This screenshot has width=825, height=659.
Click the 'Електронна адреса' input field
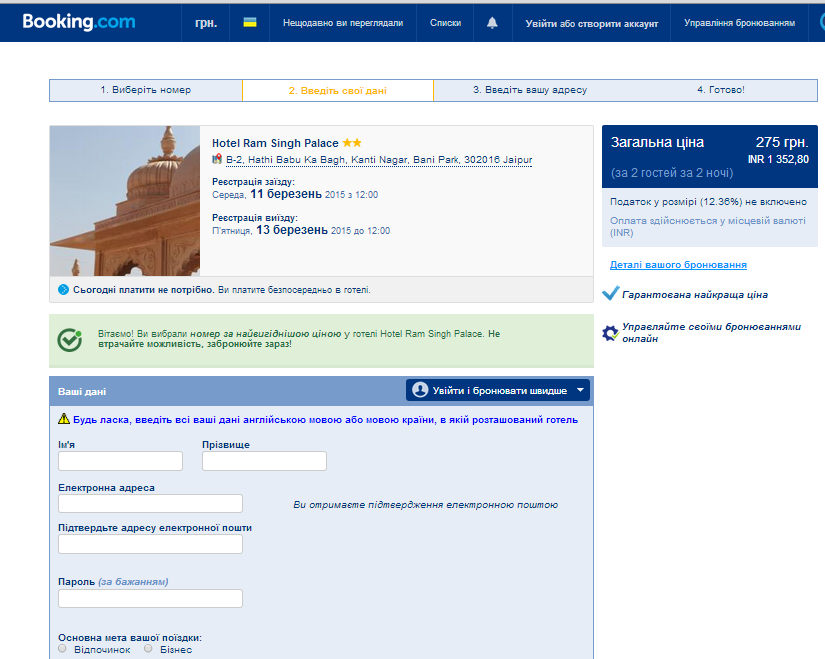point(150,504)
